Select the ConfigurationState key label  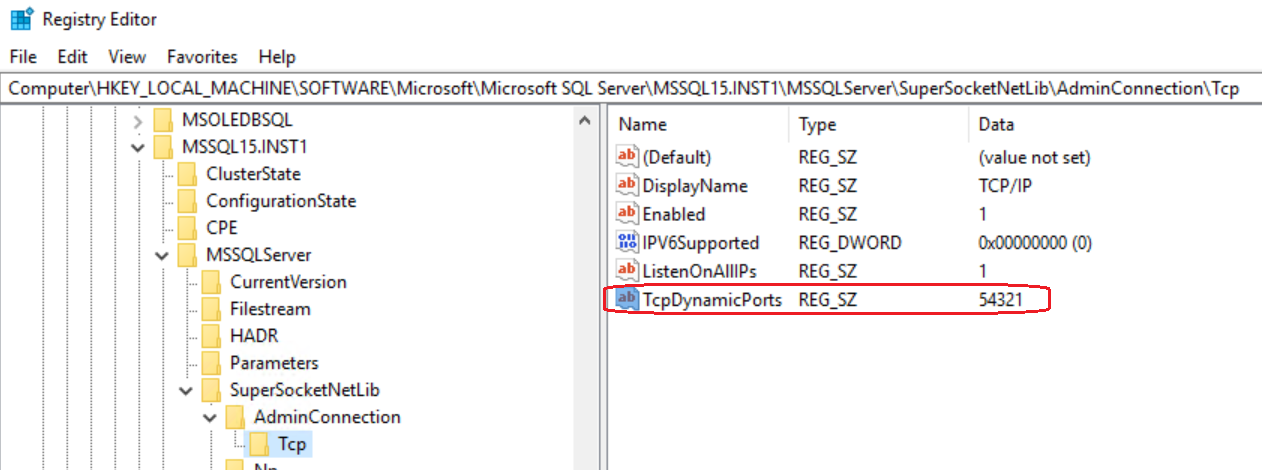tap(281, 201)
